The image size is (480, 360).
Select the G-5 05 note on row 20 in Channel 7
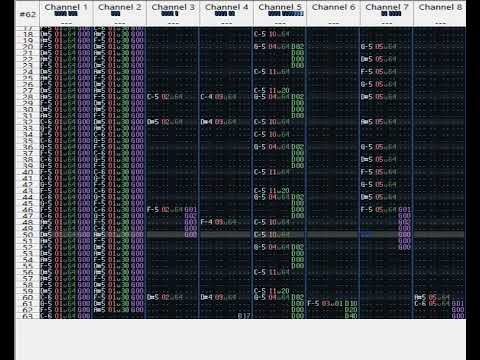tap(379, 47)
